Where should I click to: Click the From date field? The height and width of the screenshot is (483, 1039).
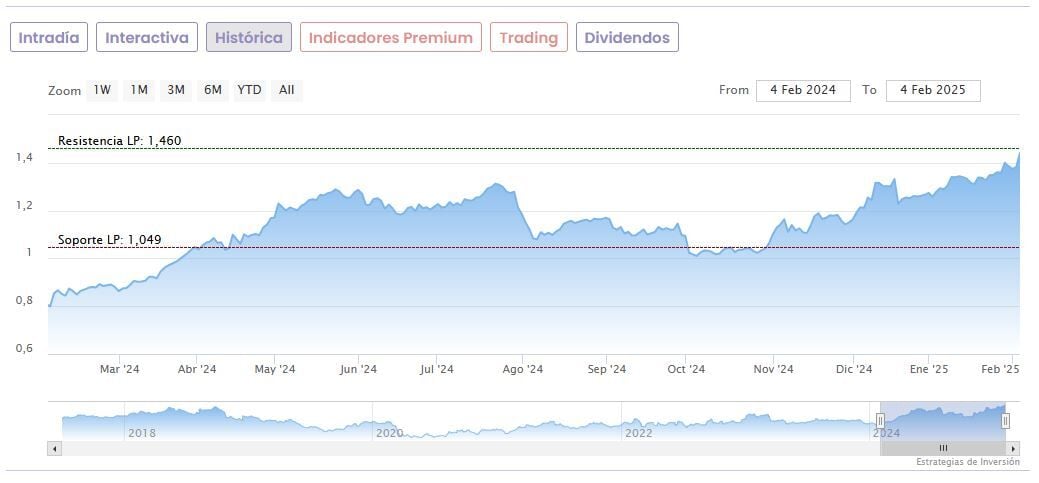[x=803, y=90]
